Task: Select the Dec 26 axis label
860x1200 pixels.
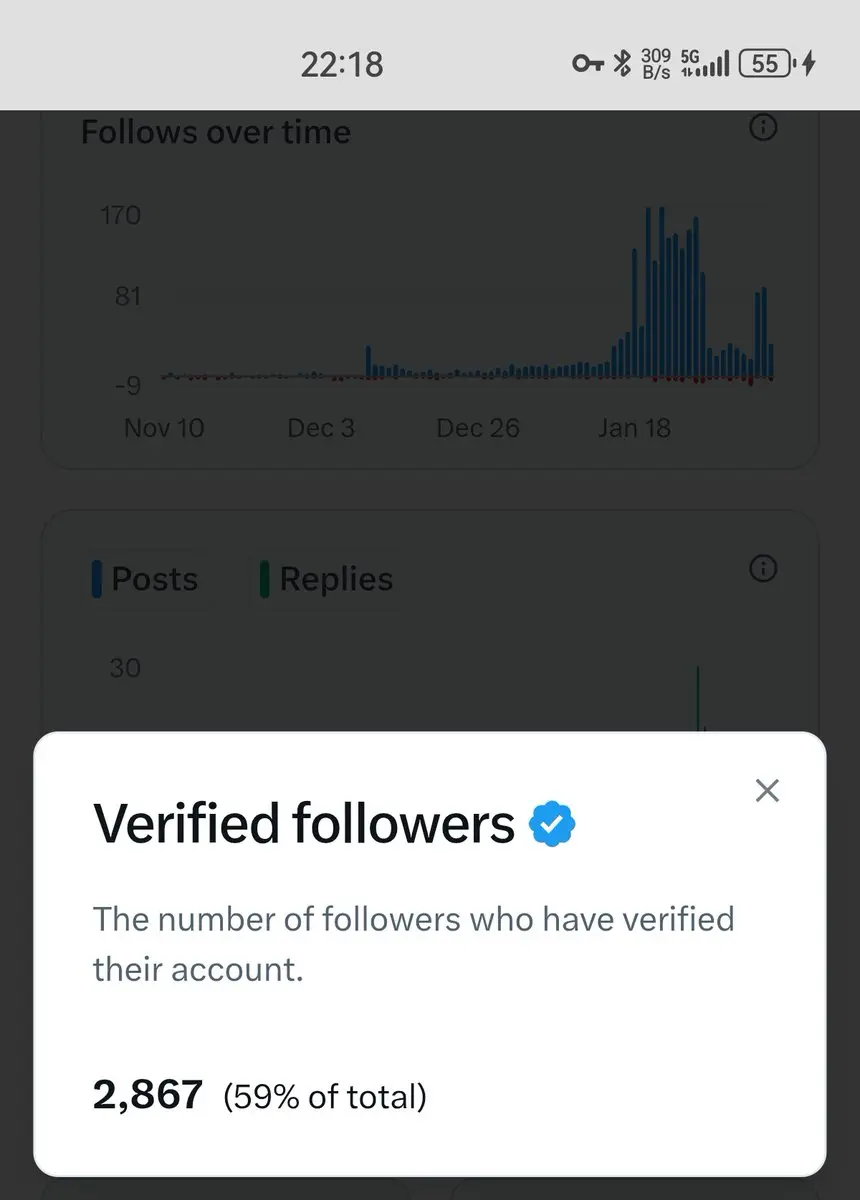Action: pyautogui.click(x=478, y=428)
